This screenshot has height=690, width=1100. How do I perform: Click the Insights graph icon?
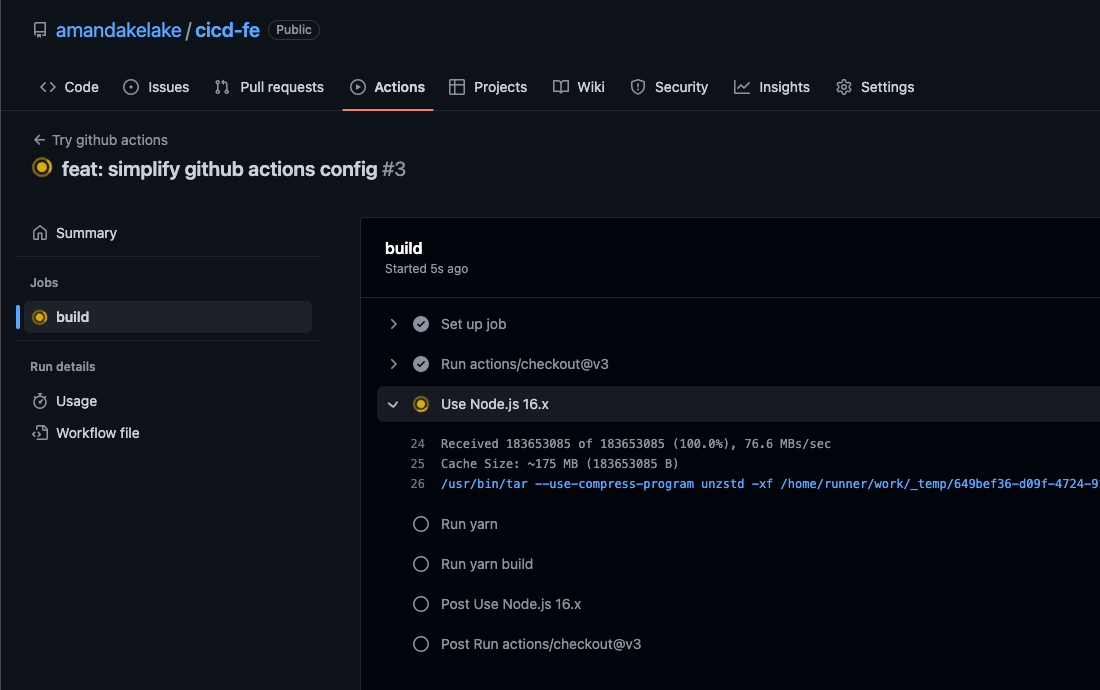click(x=742, y=87)
